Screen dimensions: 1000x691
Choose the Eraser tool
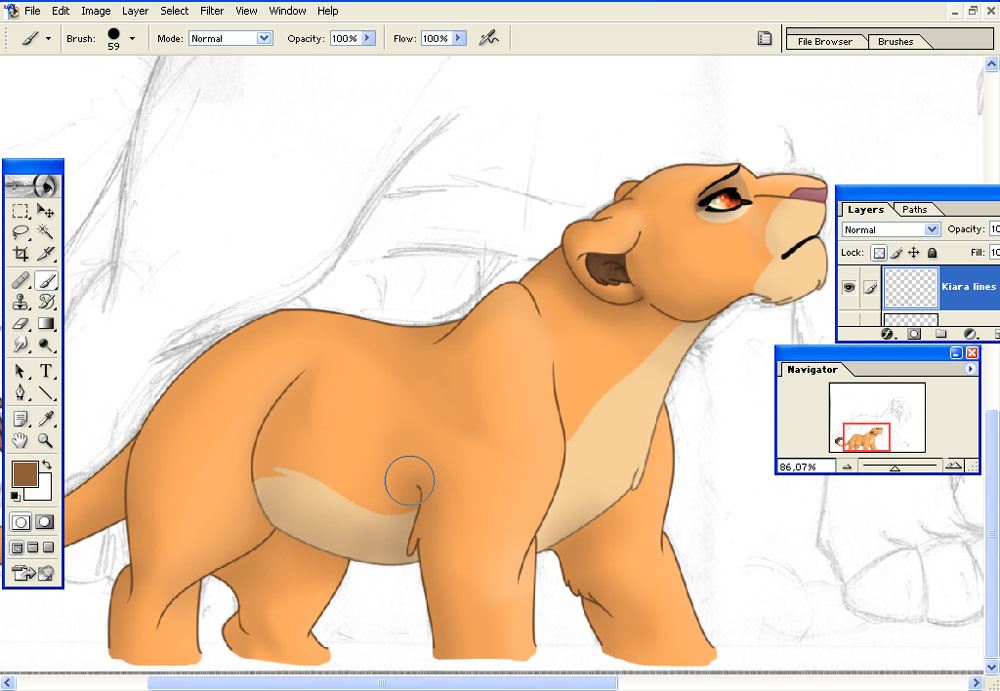coord(20,323)
